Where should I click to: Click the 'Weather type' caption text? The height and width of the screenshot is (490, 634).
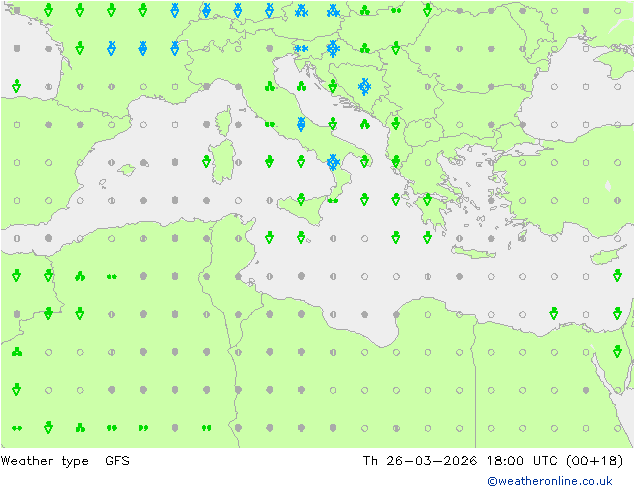coord(44,461)
